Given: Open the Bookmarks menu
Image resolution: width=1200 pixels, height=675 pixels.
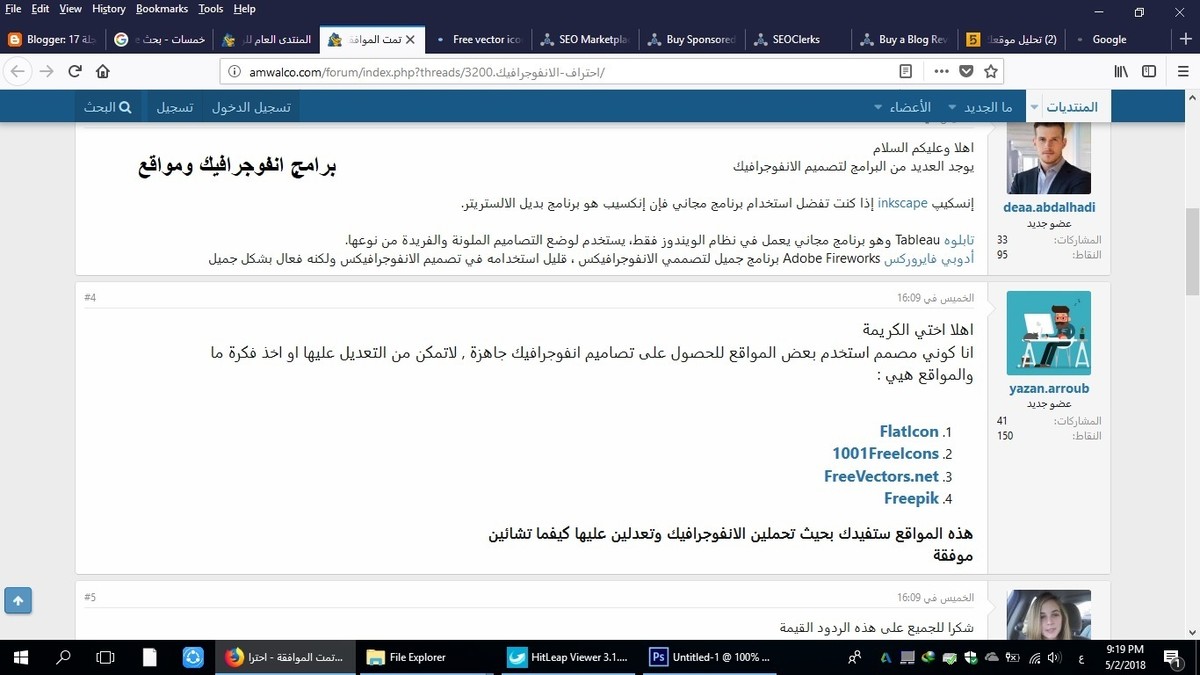Looking at the screenshot, I should coord(162,9).
